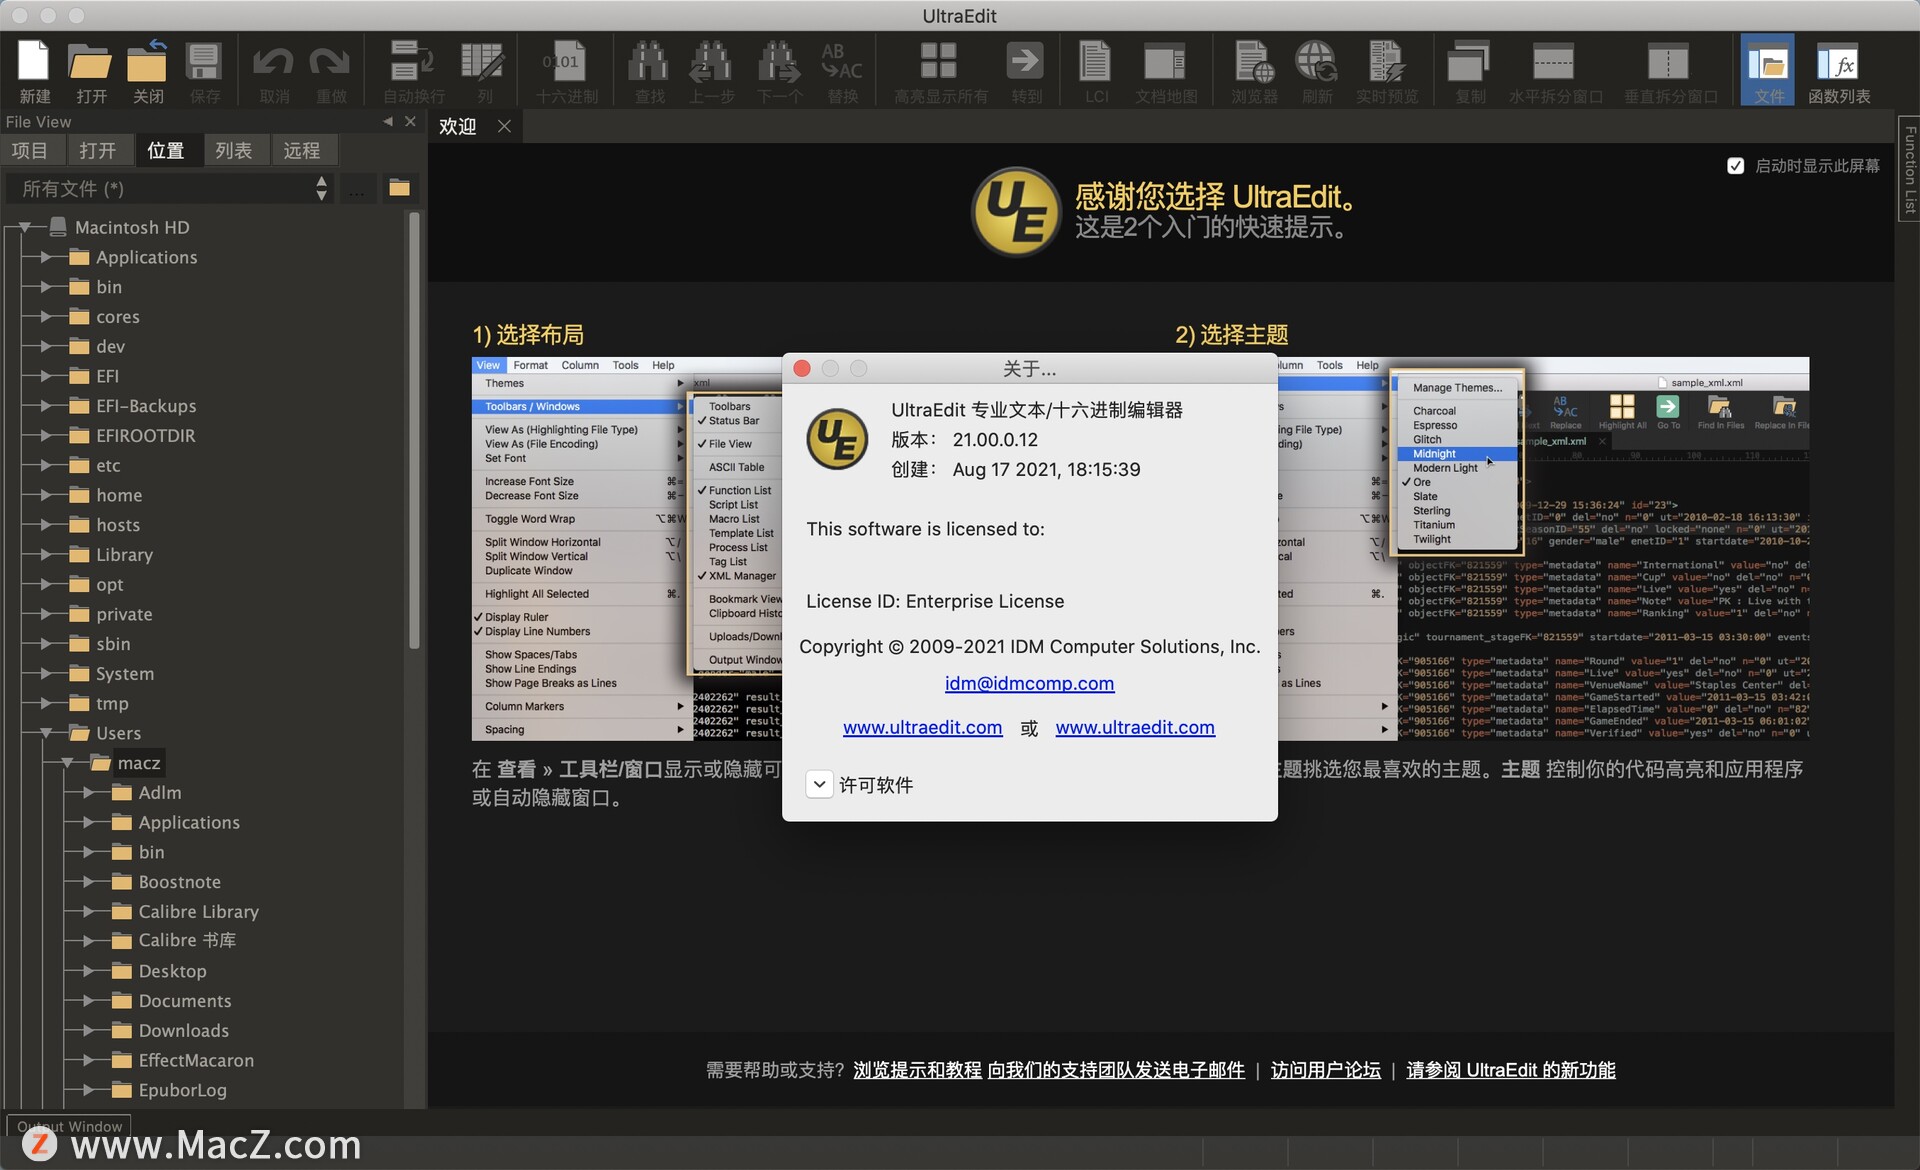The width and height of the screenshot is (1920, 1170).
Task: Open 浏览提示和教程 link
Action: point(917,1070)
